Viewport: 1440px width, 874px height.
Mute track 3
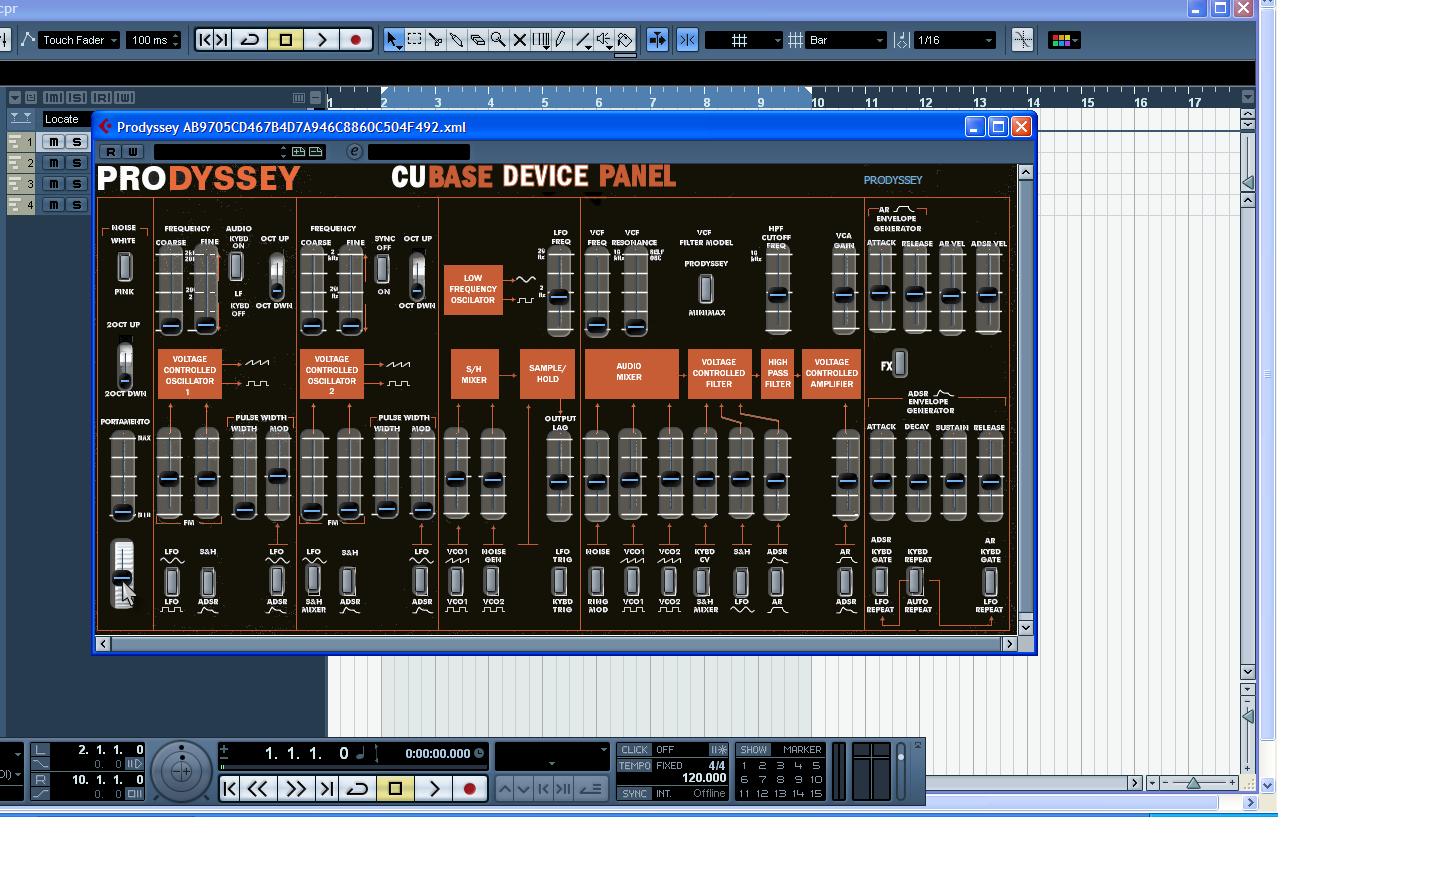(54, 184)
